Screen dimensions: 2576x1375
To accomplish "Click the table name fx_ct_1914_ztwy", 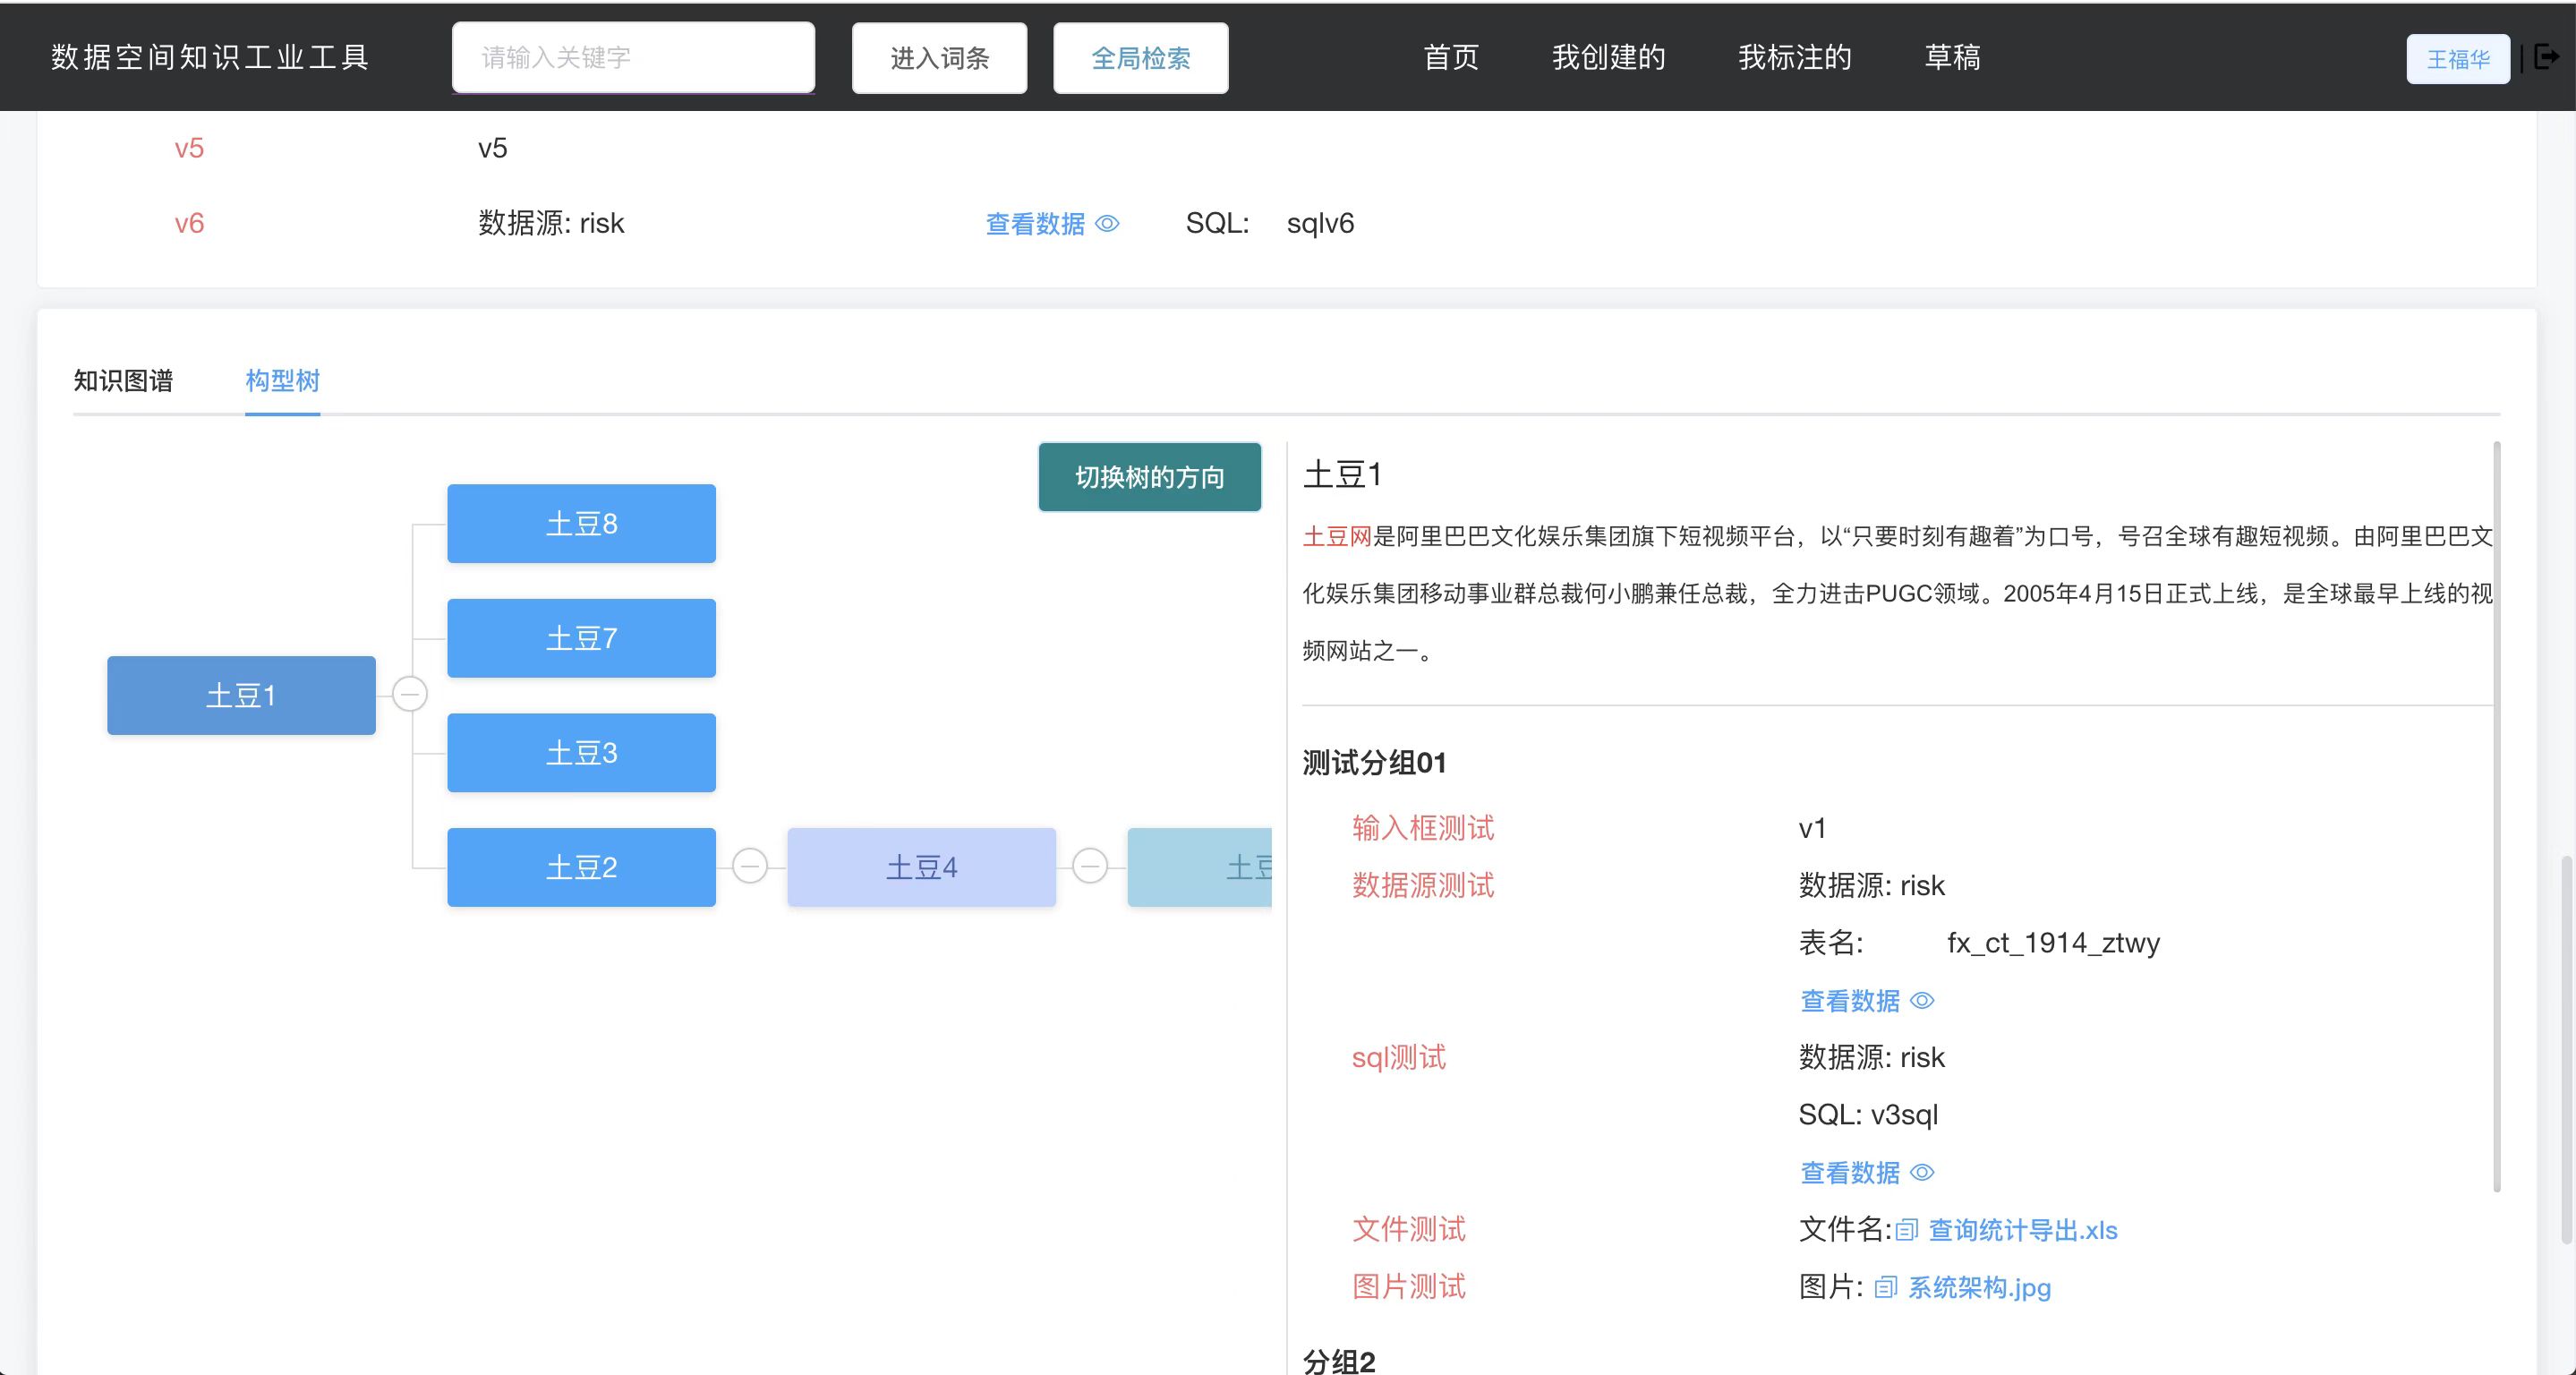I will point(2053,943).
